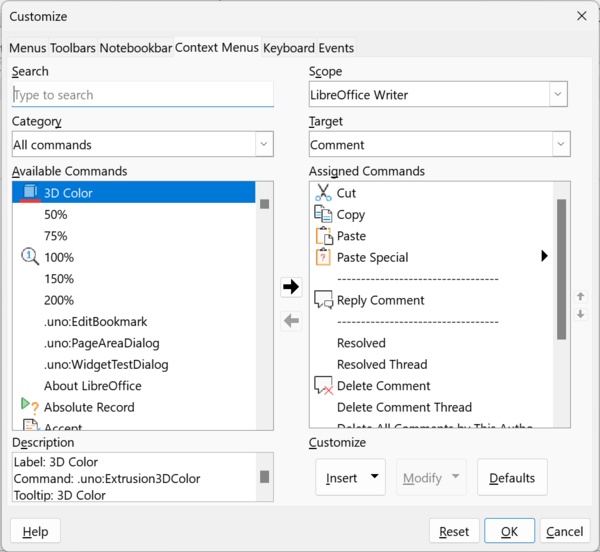Click the Absolute Record command icon
The height and width of the screenshot is (552, 600).
tap(30, 407)
